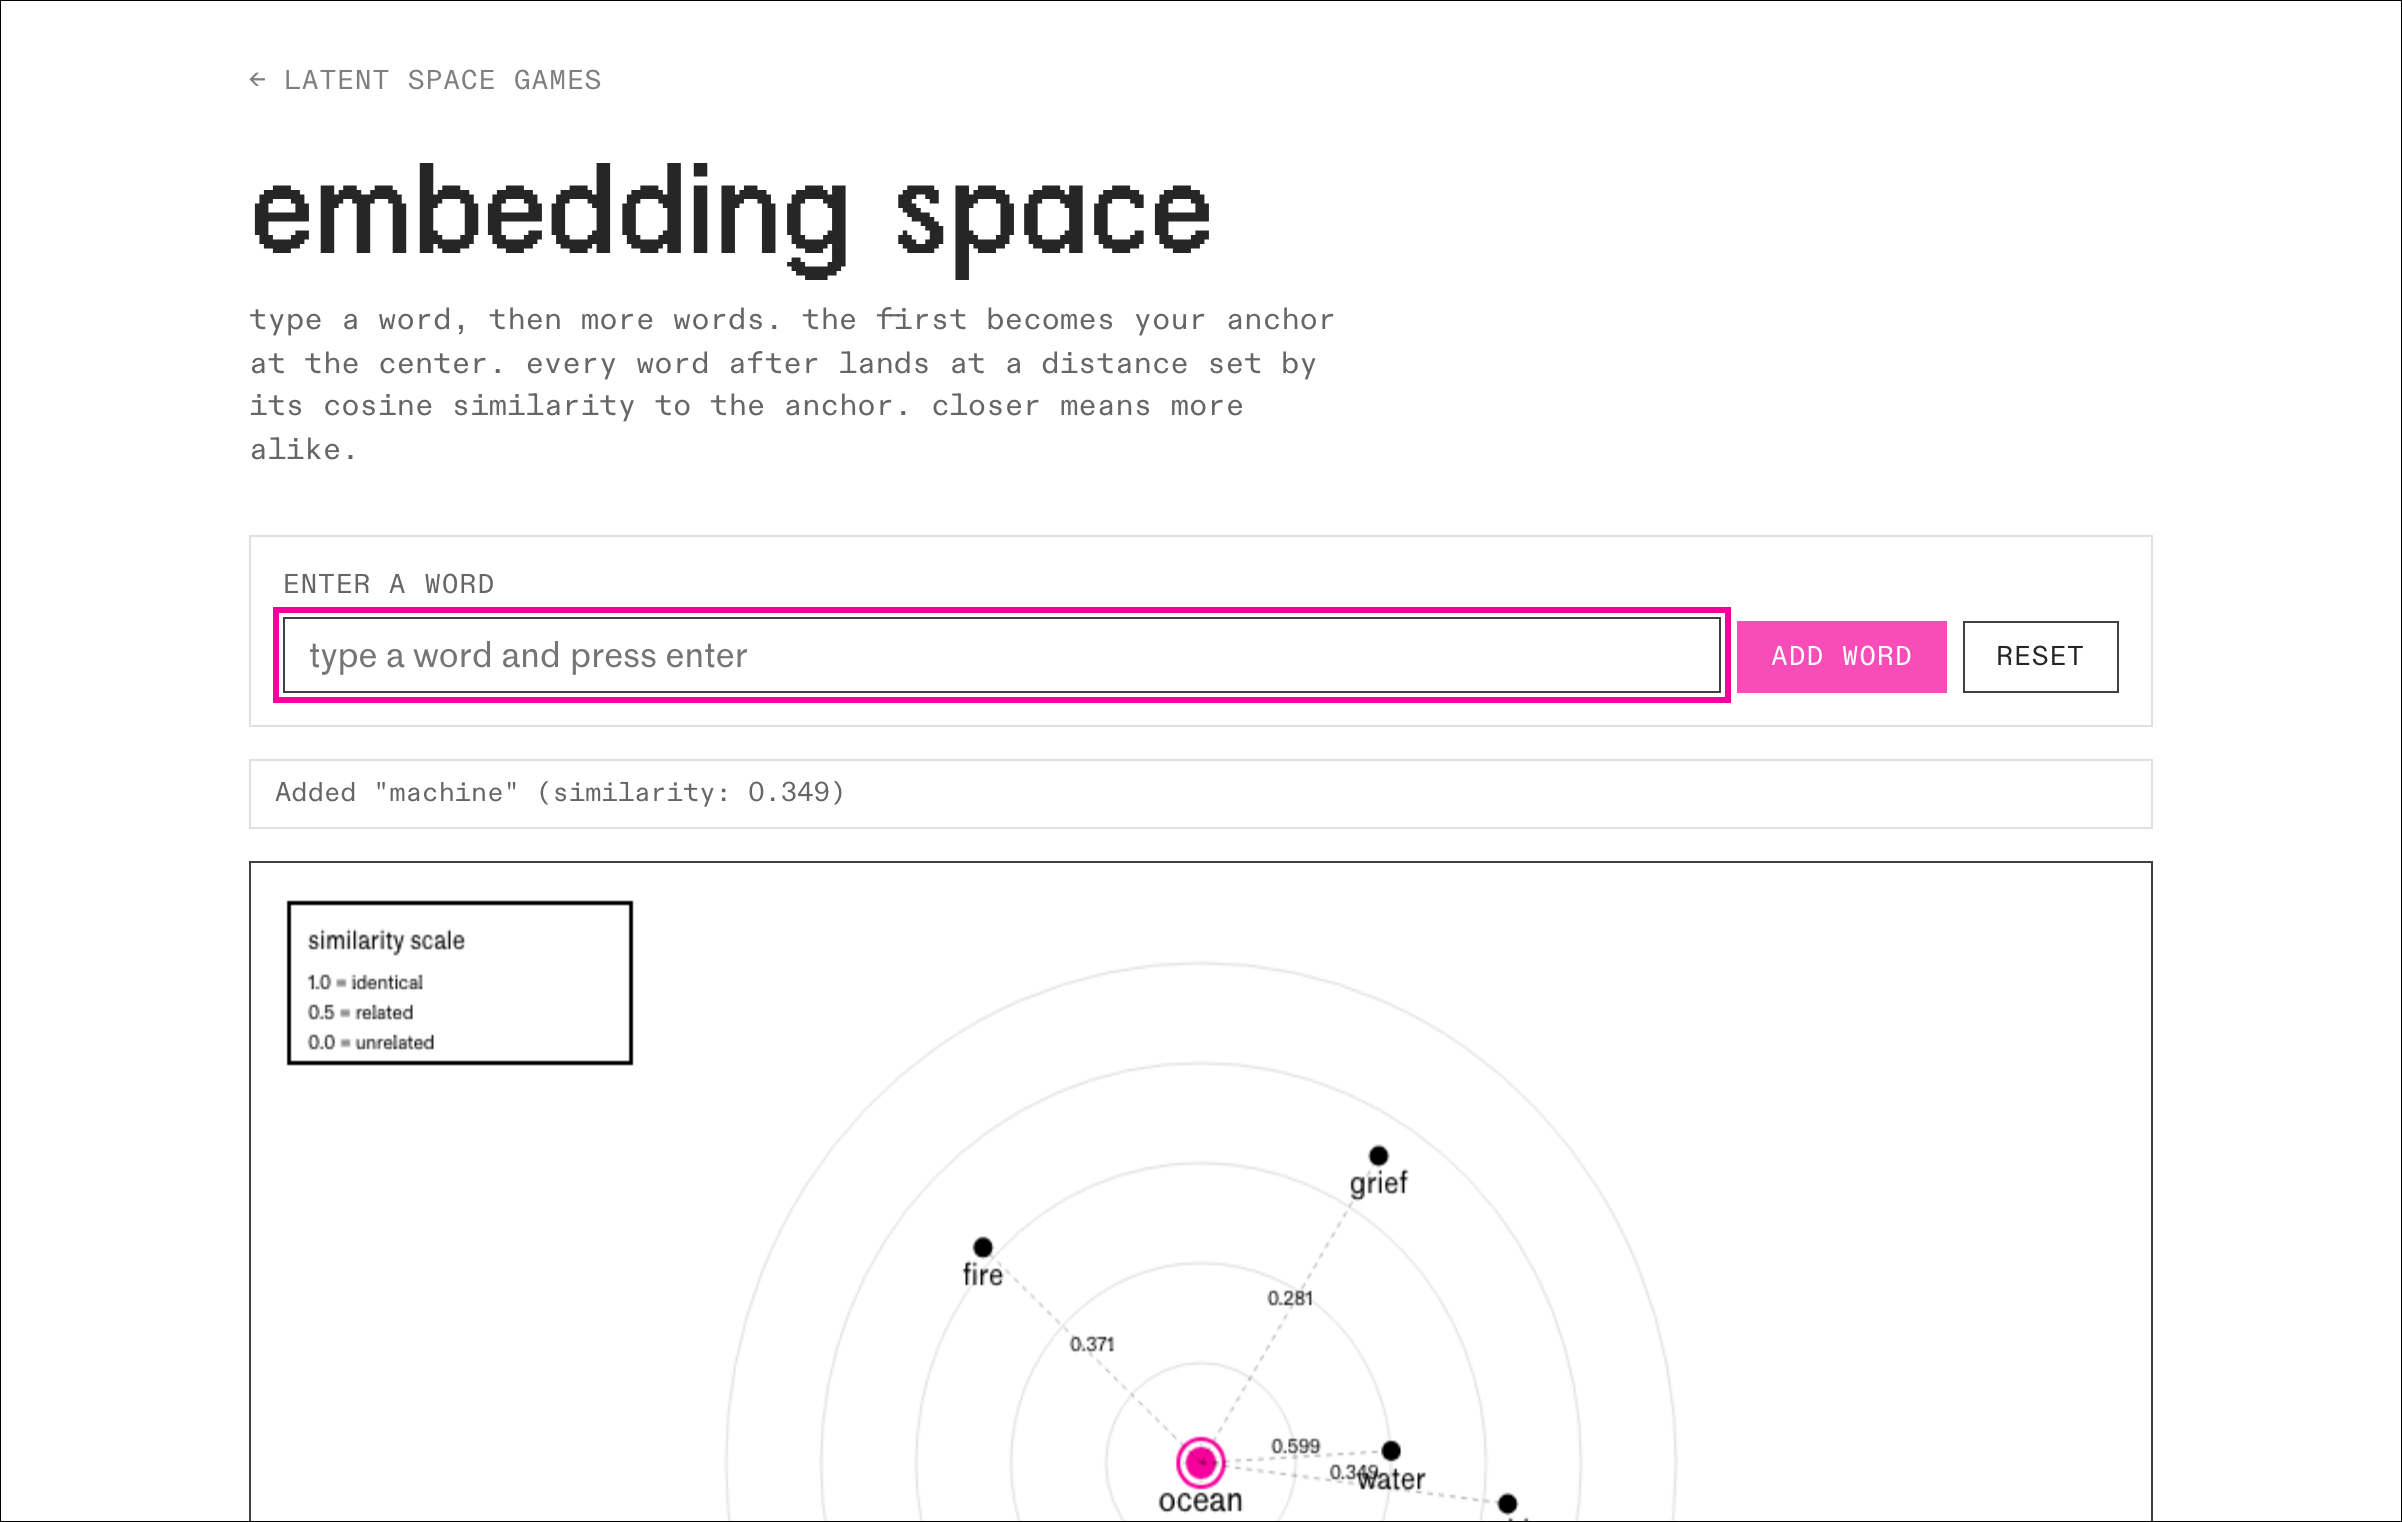This screenshot has height=1522, width=2402.
Task: Click the 0.599 similarity label
Action: tap(1295, 1446)
